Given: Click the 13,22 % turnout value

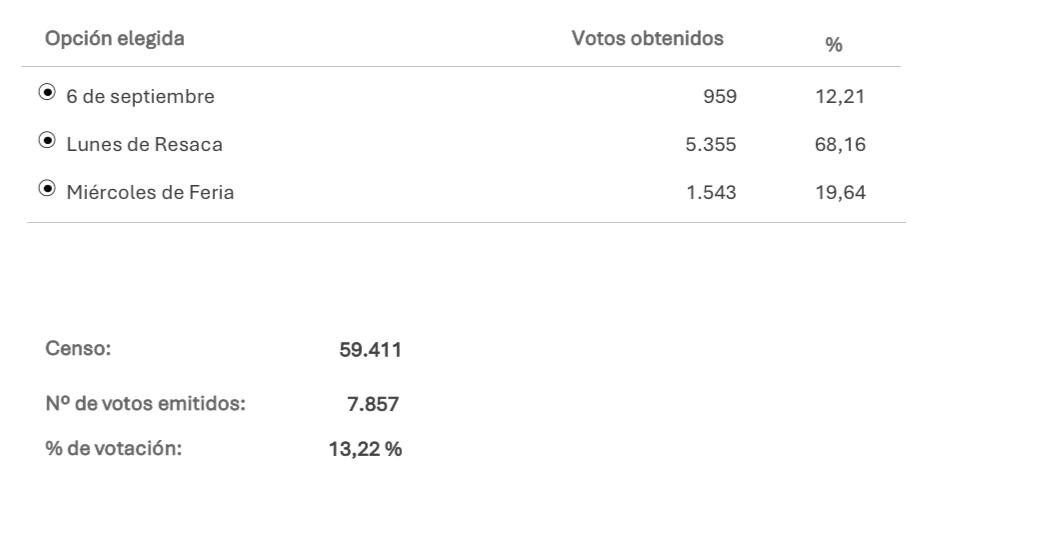Looking at the screenshot, I should click(365, 449).
